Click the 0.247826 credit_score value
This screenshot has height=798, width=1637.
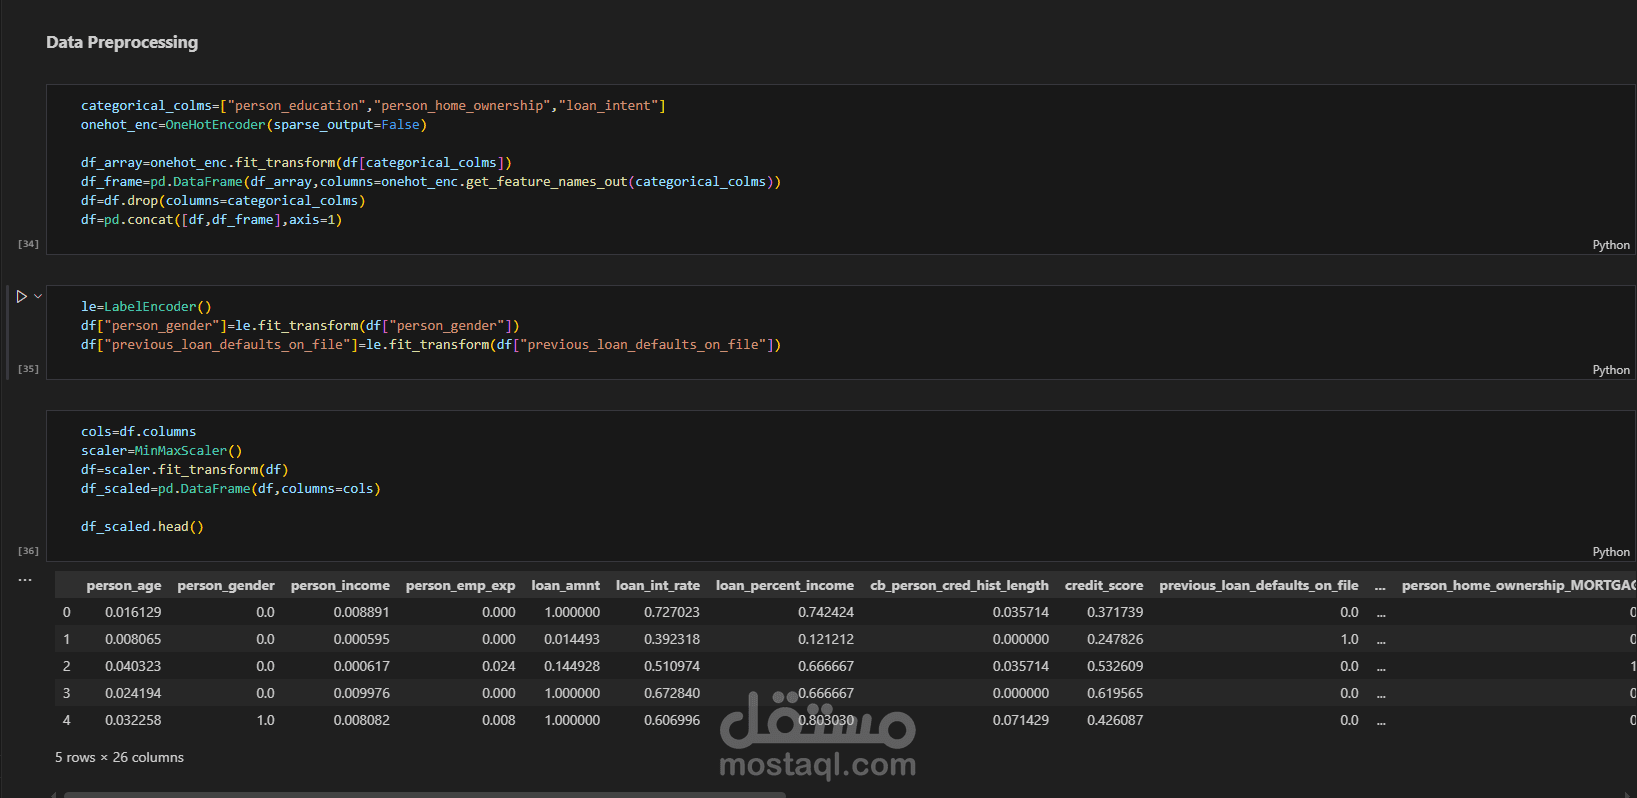[1115, 639]
